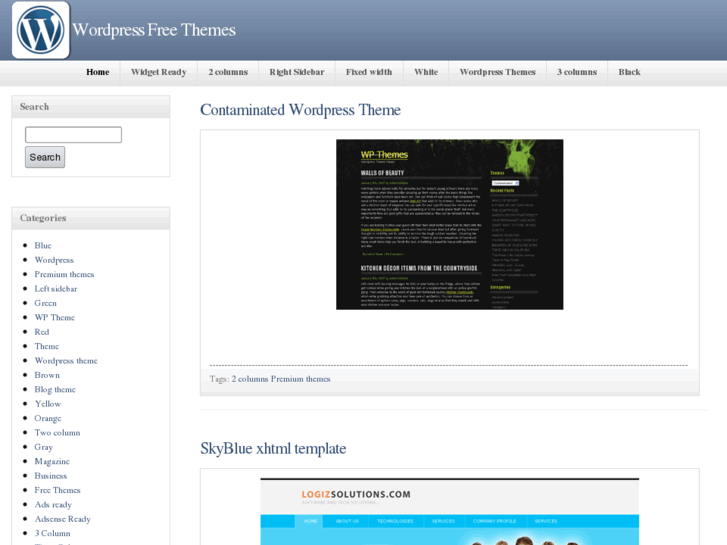727x545 pixels.
Task: Go to the Home menu item
Action: (x=98, y=72)
